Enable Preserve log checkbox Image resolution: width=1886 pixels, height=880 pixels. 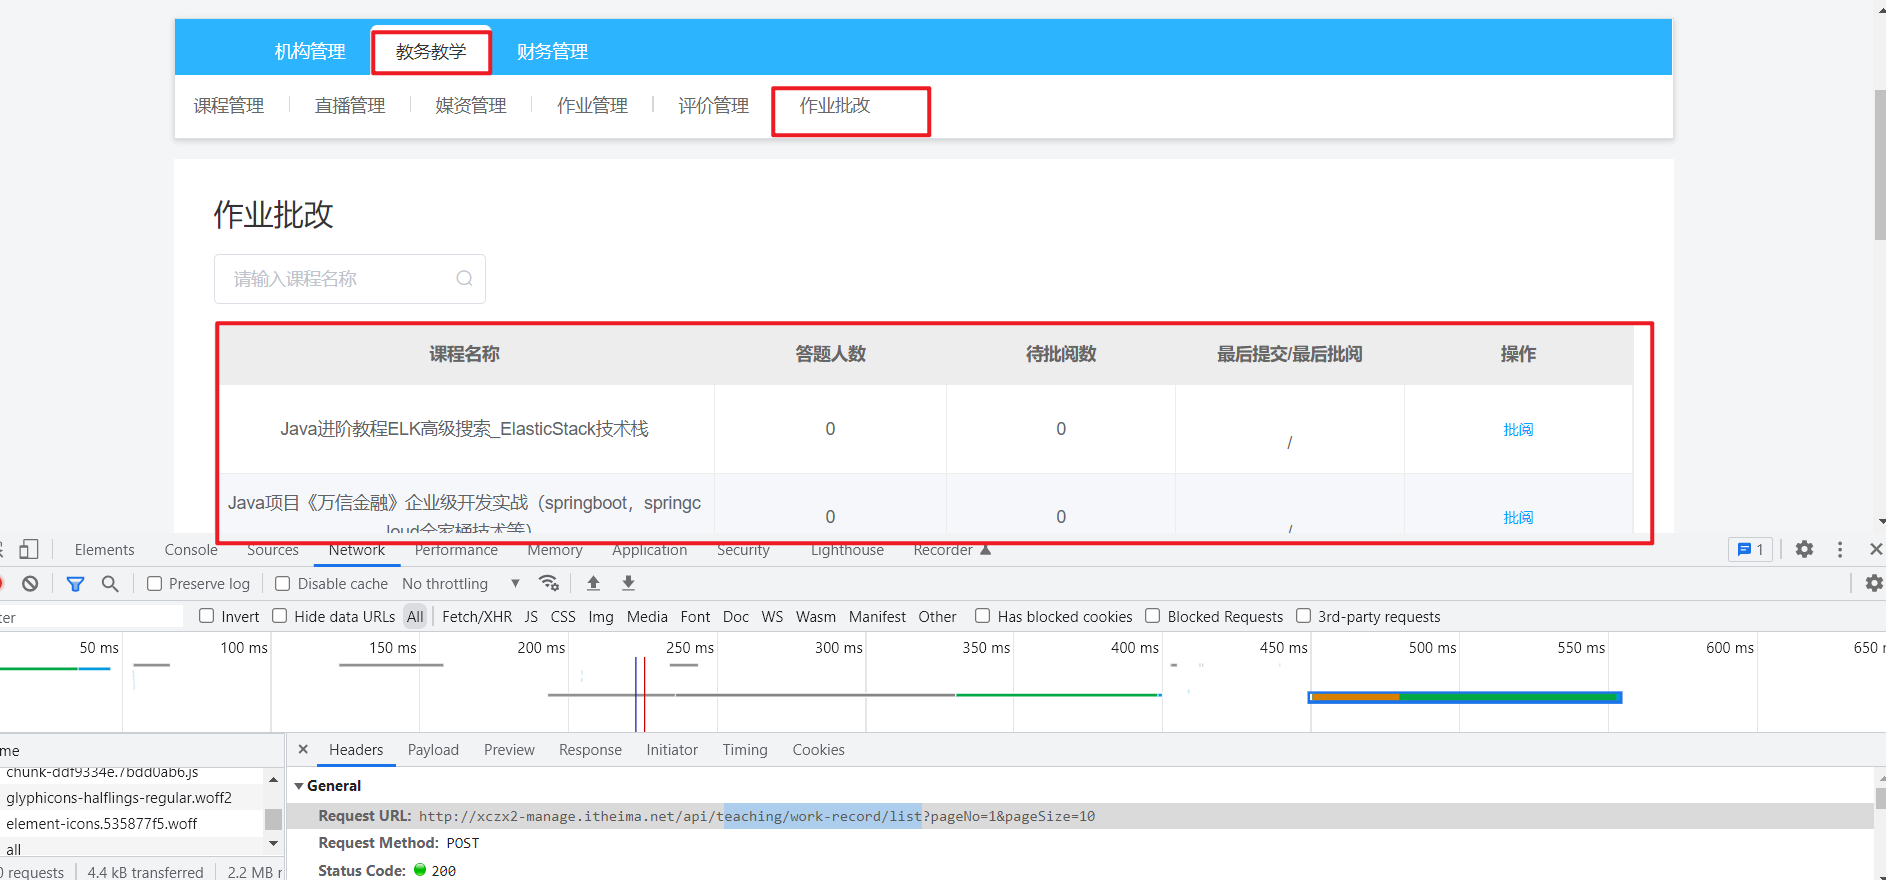[154, 583]
